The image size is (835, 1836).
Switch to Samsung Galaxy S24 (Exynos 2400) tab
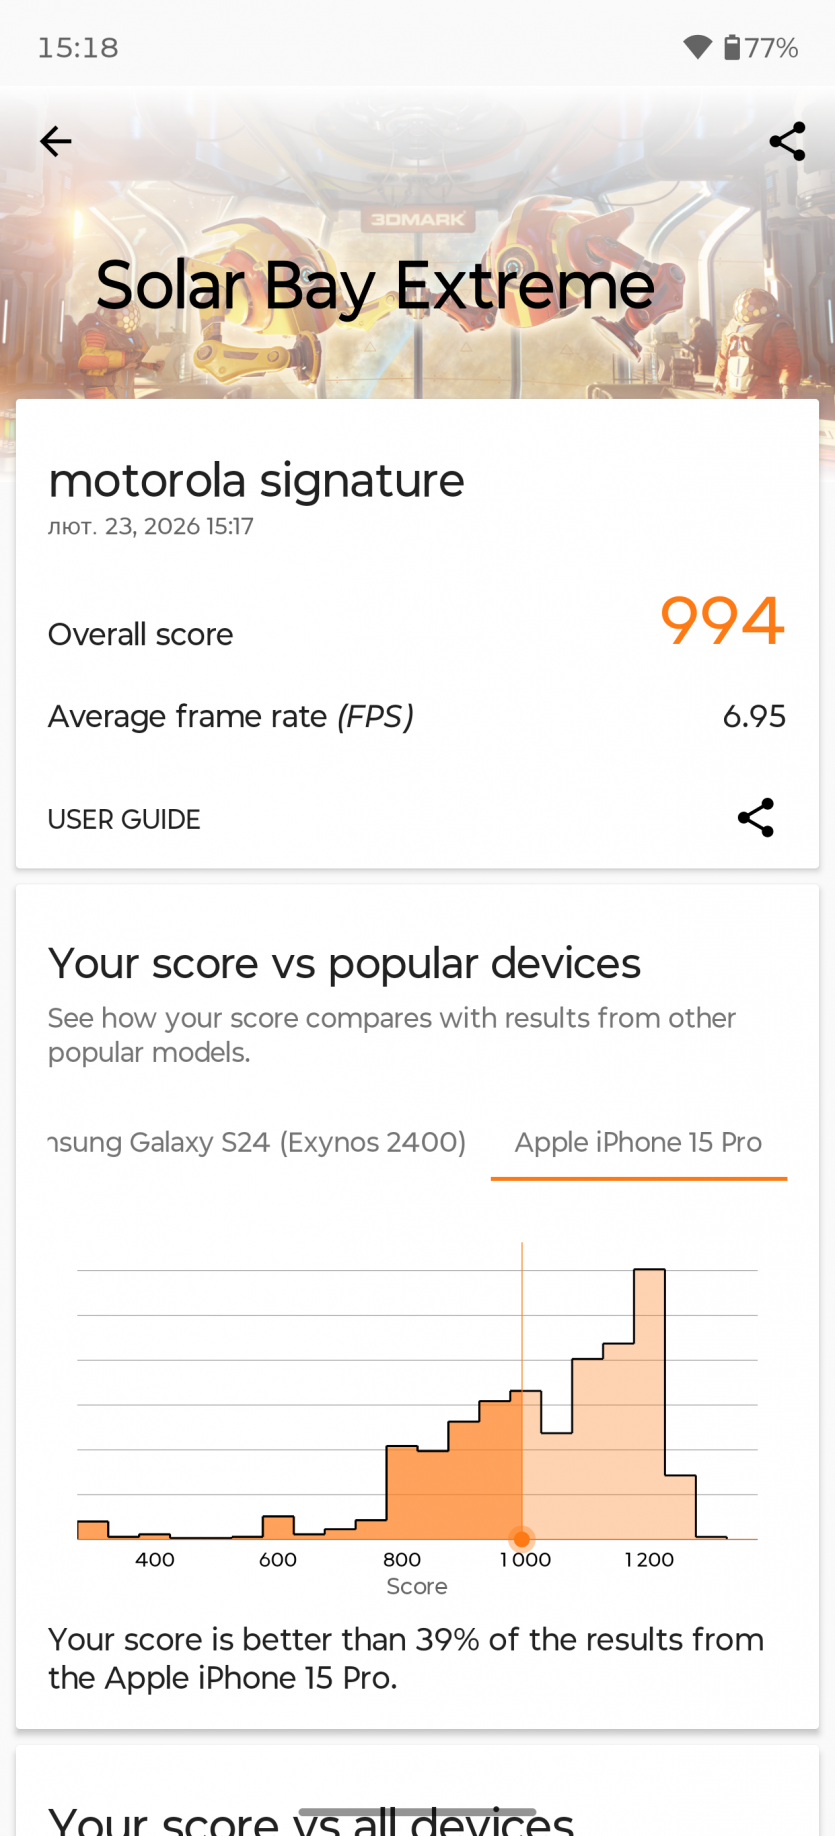coord(257,1142)
